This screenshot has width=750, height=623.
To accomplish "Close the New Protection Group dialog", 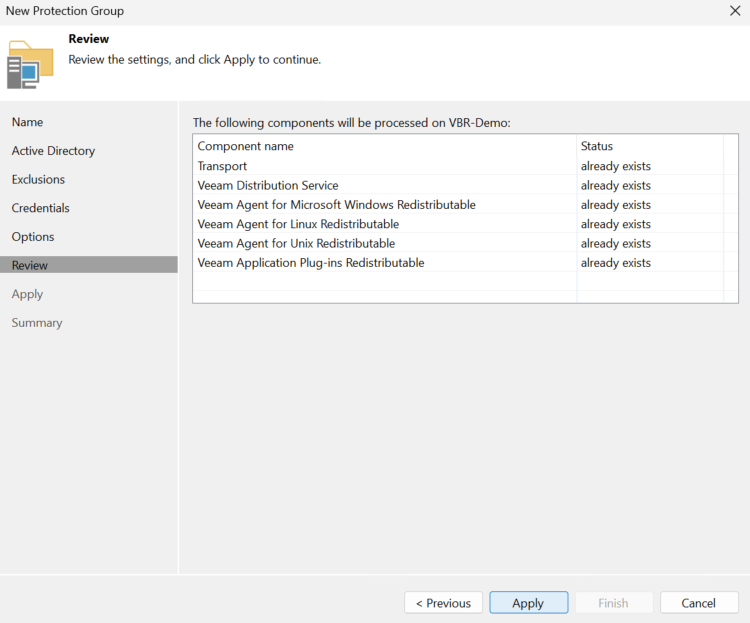I will tap(735, 11).
